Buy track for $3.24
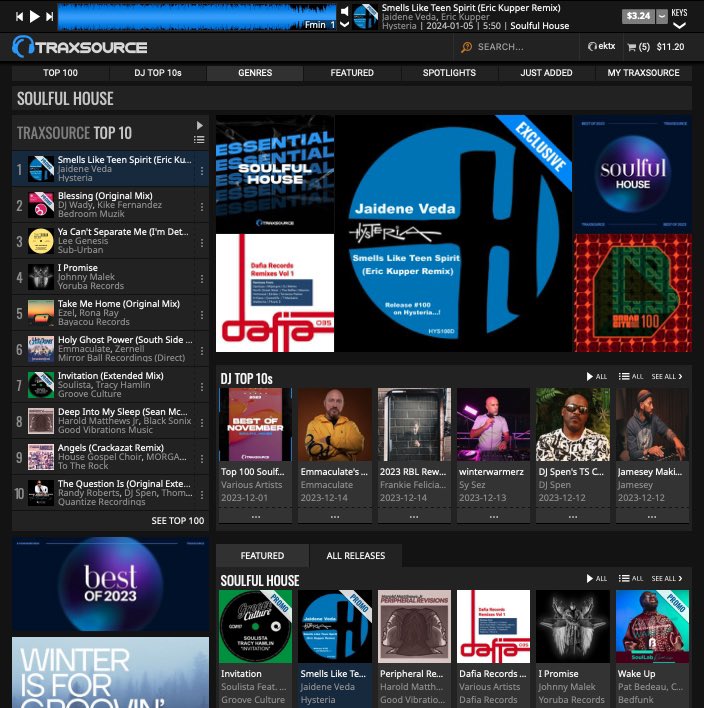 click(x=639, y=16)
